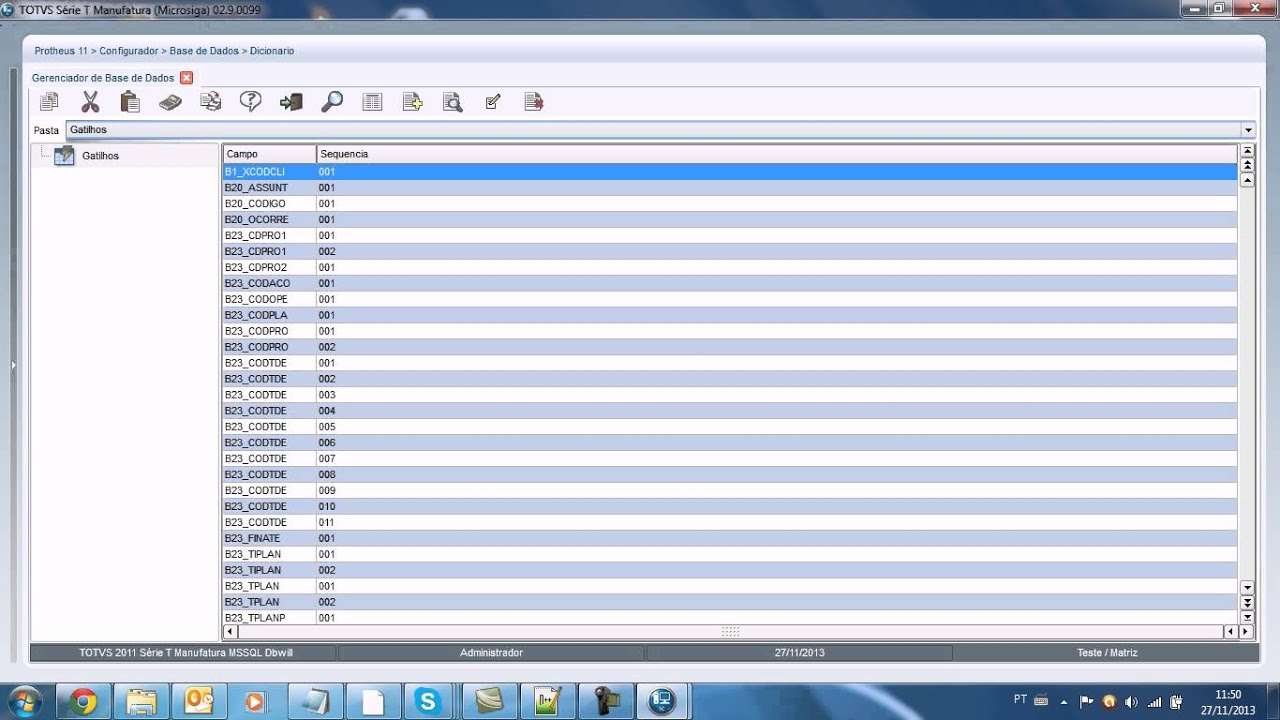Select the B23_CDPRO2 row
This screenshot has height=720, width=1280.
730,268
